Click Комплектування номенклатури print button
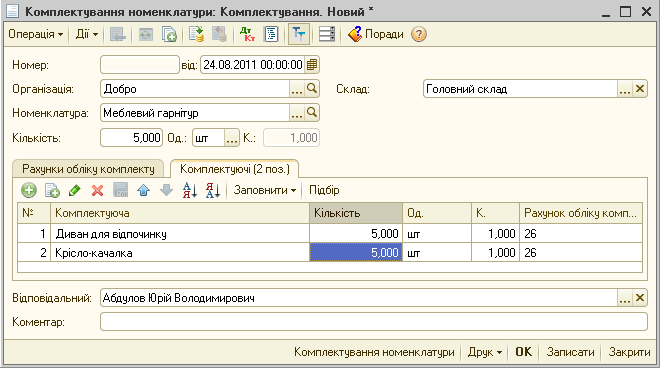660x368 pixels. [x=374, y=352]
